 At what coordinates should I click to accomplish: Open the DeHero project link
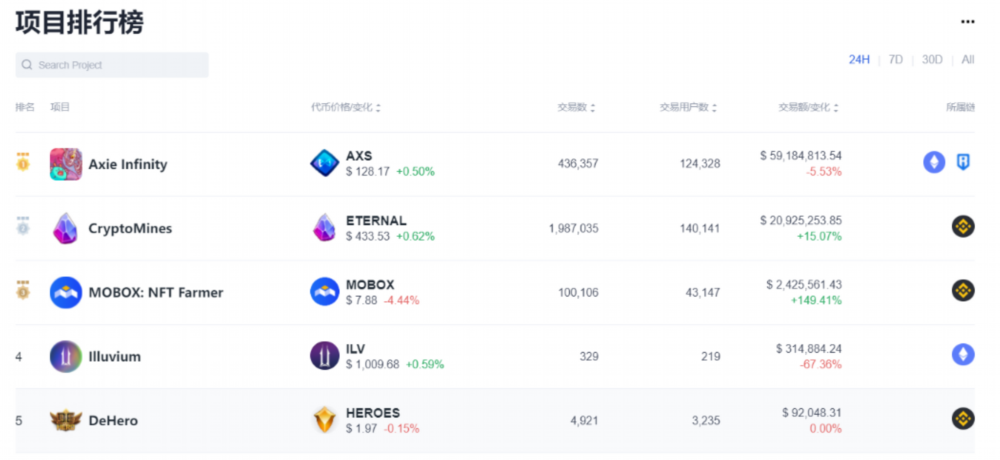point(113,420)
